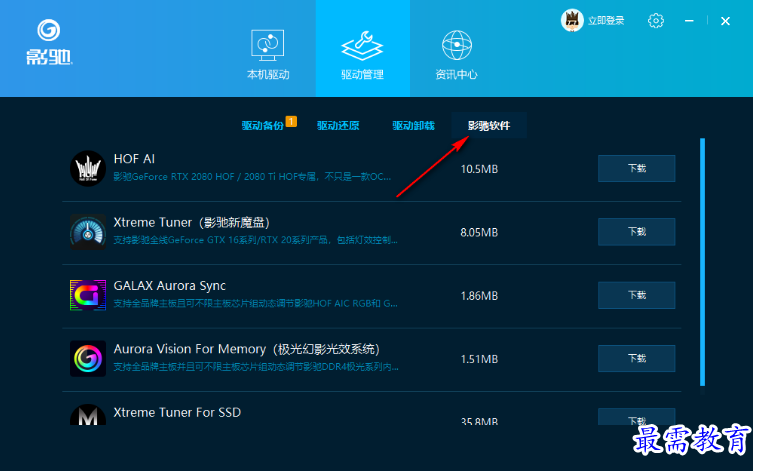Download Xtreme Tuner For SSD via 下载
This screenshot has width=757, height=471.
636,417
